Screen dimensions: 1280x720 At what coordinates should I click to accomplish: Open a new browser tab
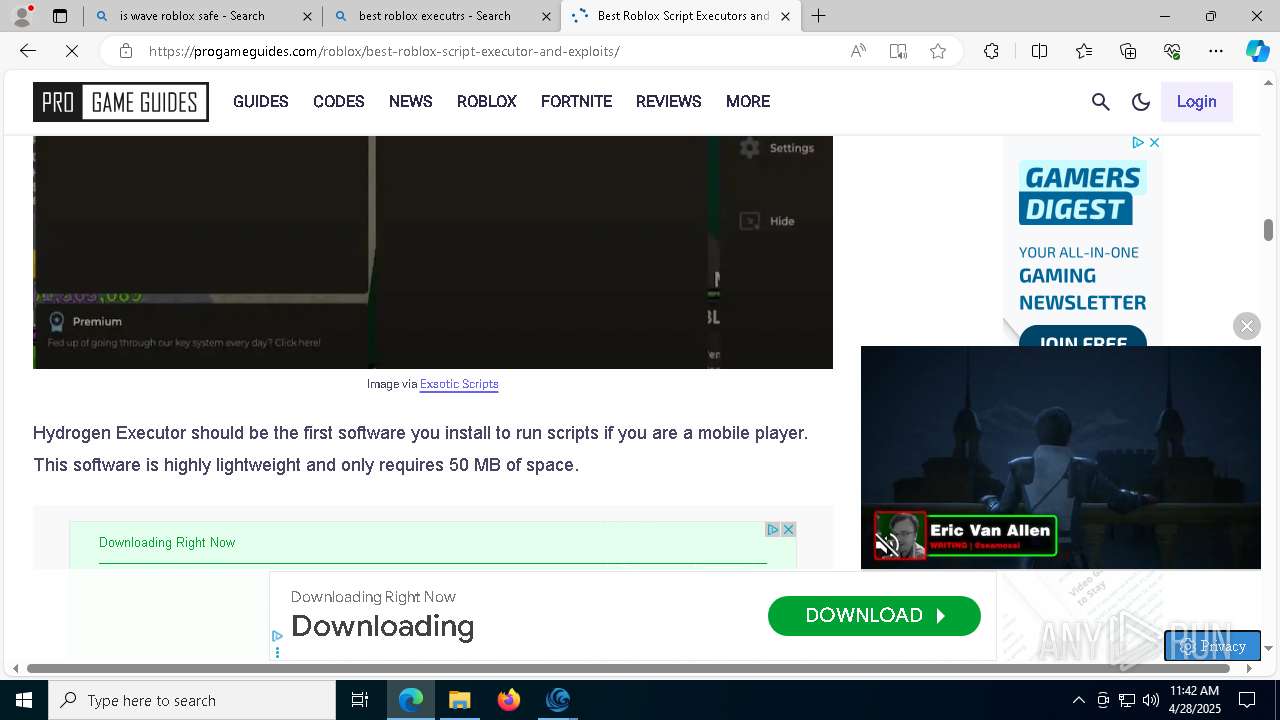[x=819, y=16]
